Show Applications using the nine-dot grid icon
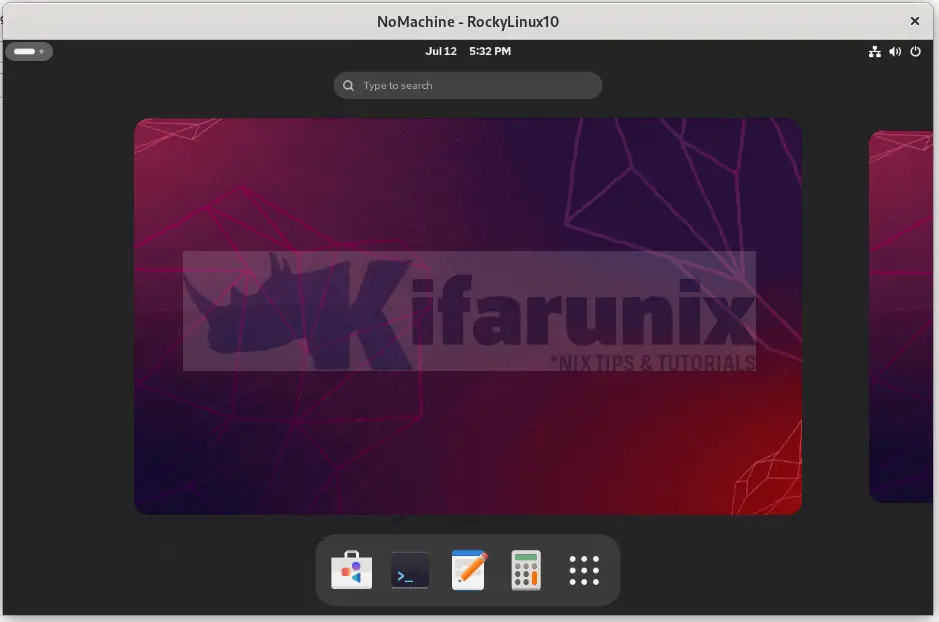 click(584, 571)
